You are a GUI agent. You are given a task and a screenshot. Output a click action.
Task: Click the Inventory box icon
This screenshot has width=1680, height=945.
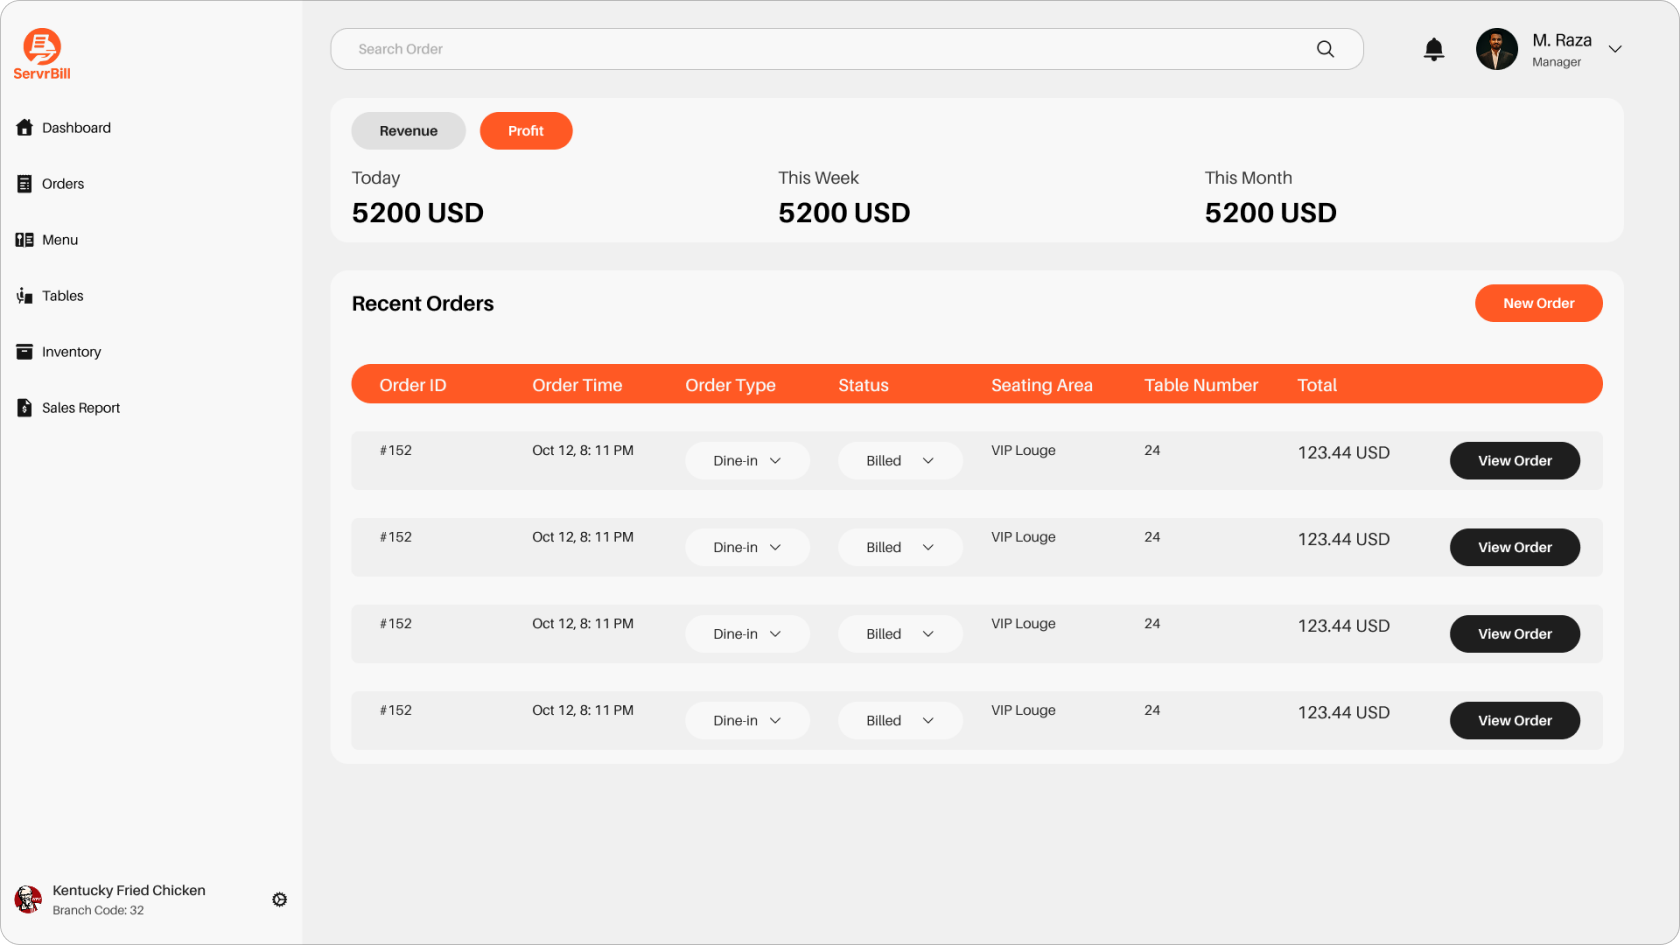[25, 352]
